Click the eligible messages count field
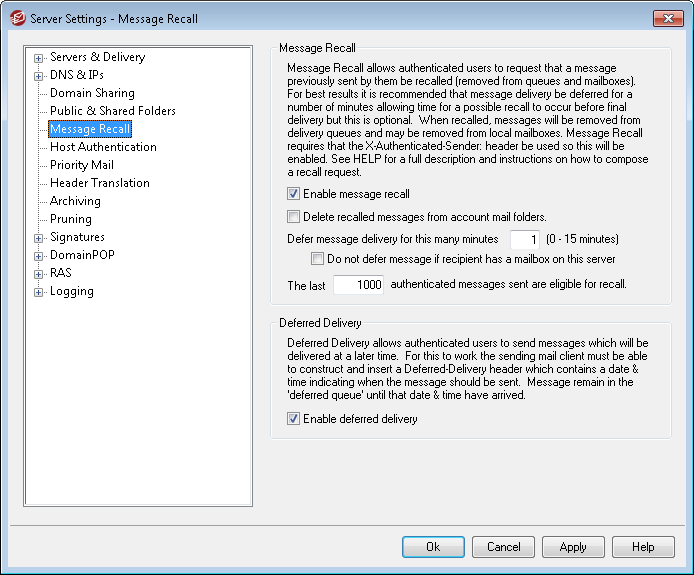 tap(358, 285)
